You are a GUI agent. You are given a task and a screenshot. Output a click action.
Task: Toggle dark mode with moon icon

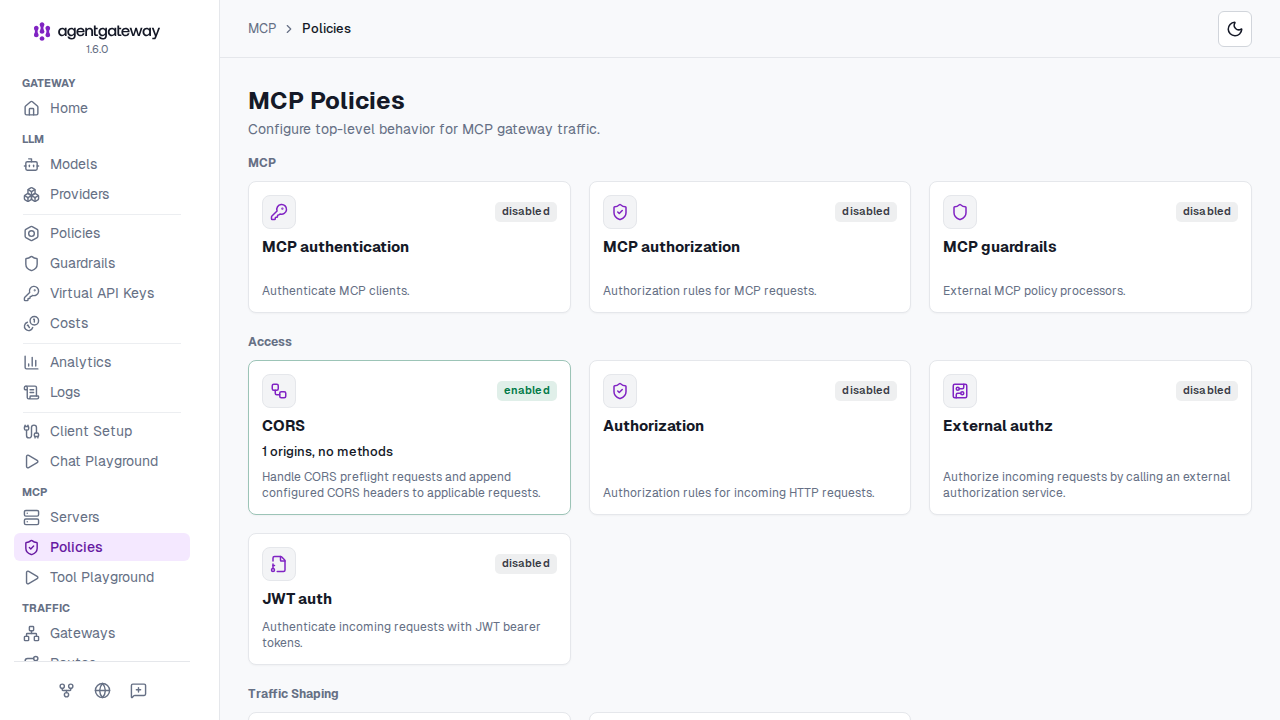tap(1235, 29)
